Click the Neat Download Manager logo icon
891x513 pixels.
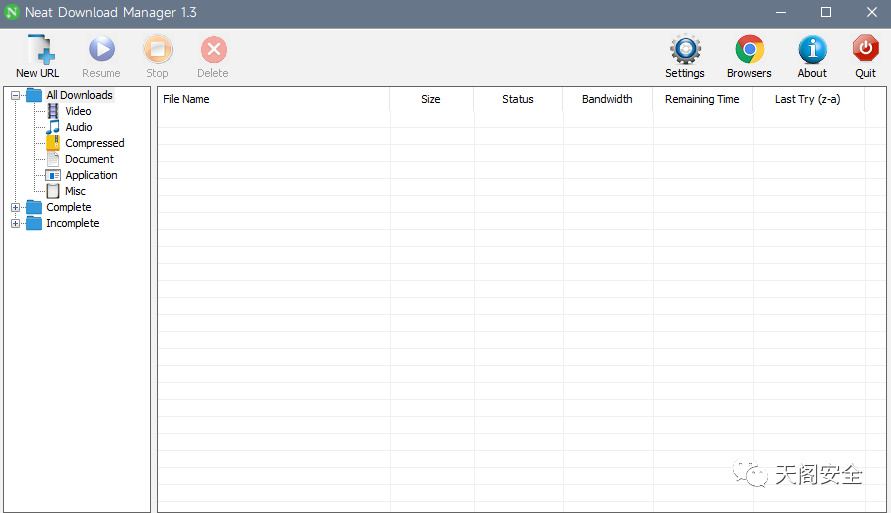click(12, 12)
